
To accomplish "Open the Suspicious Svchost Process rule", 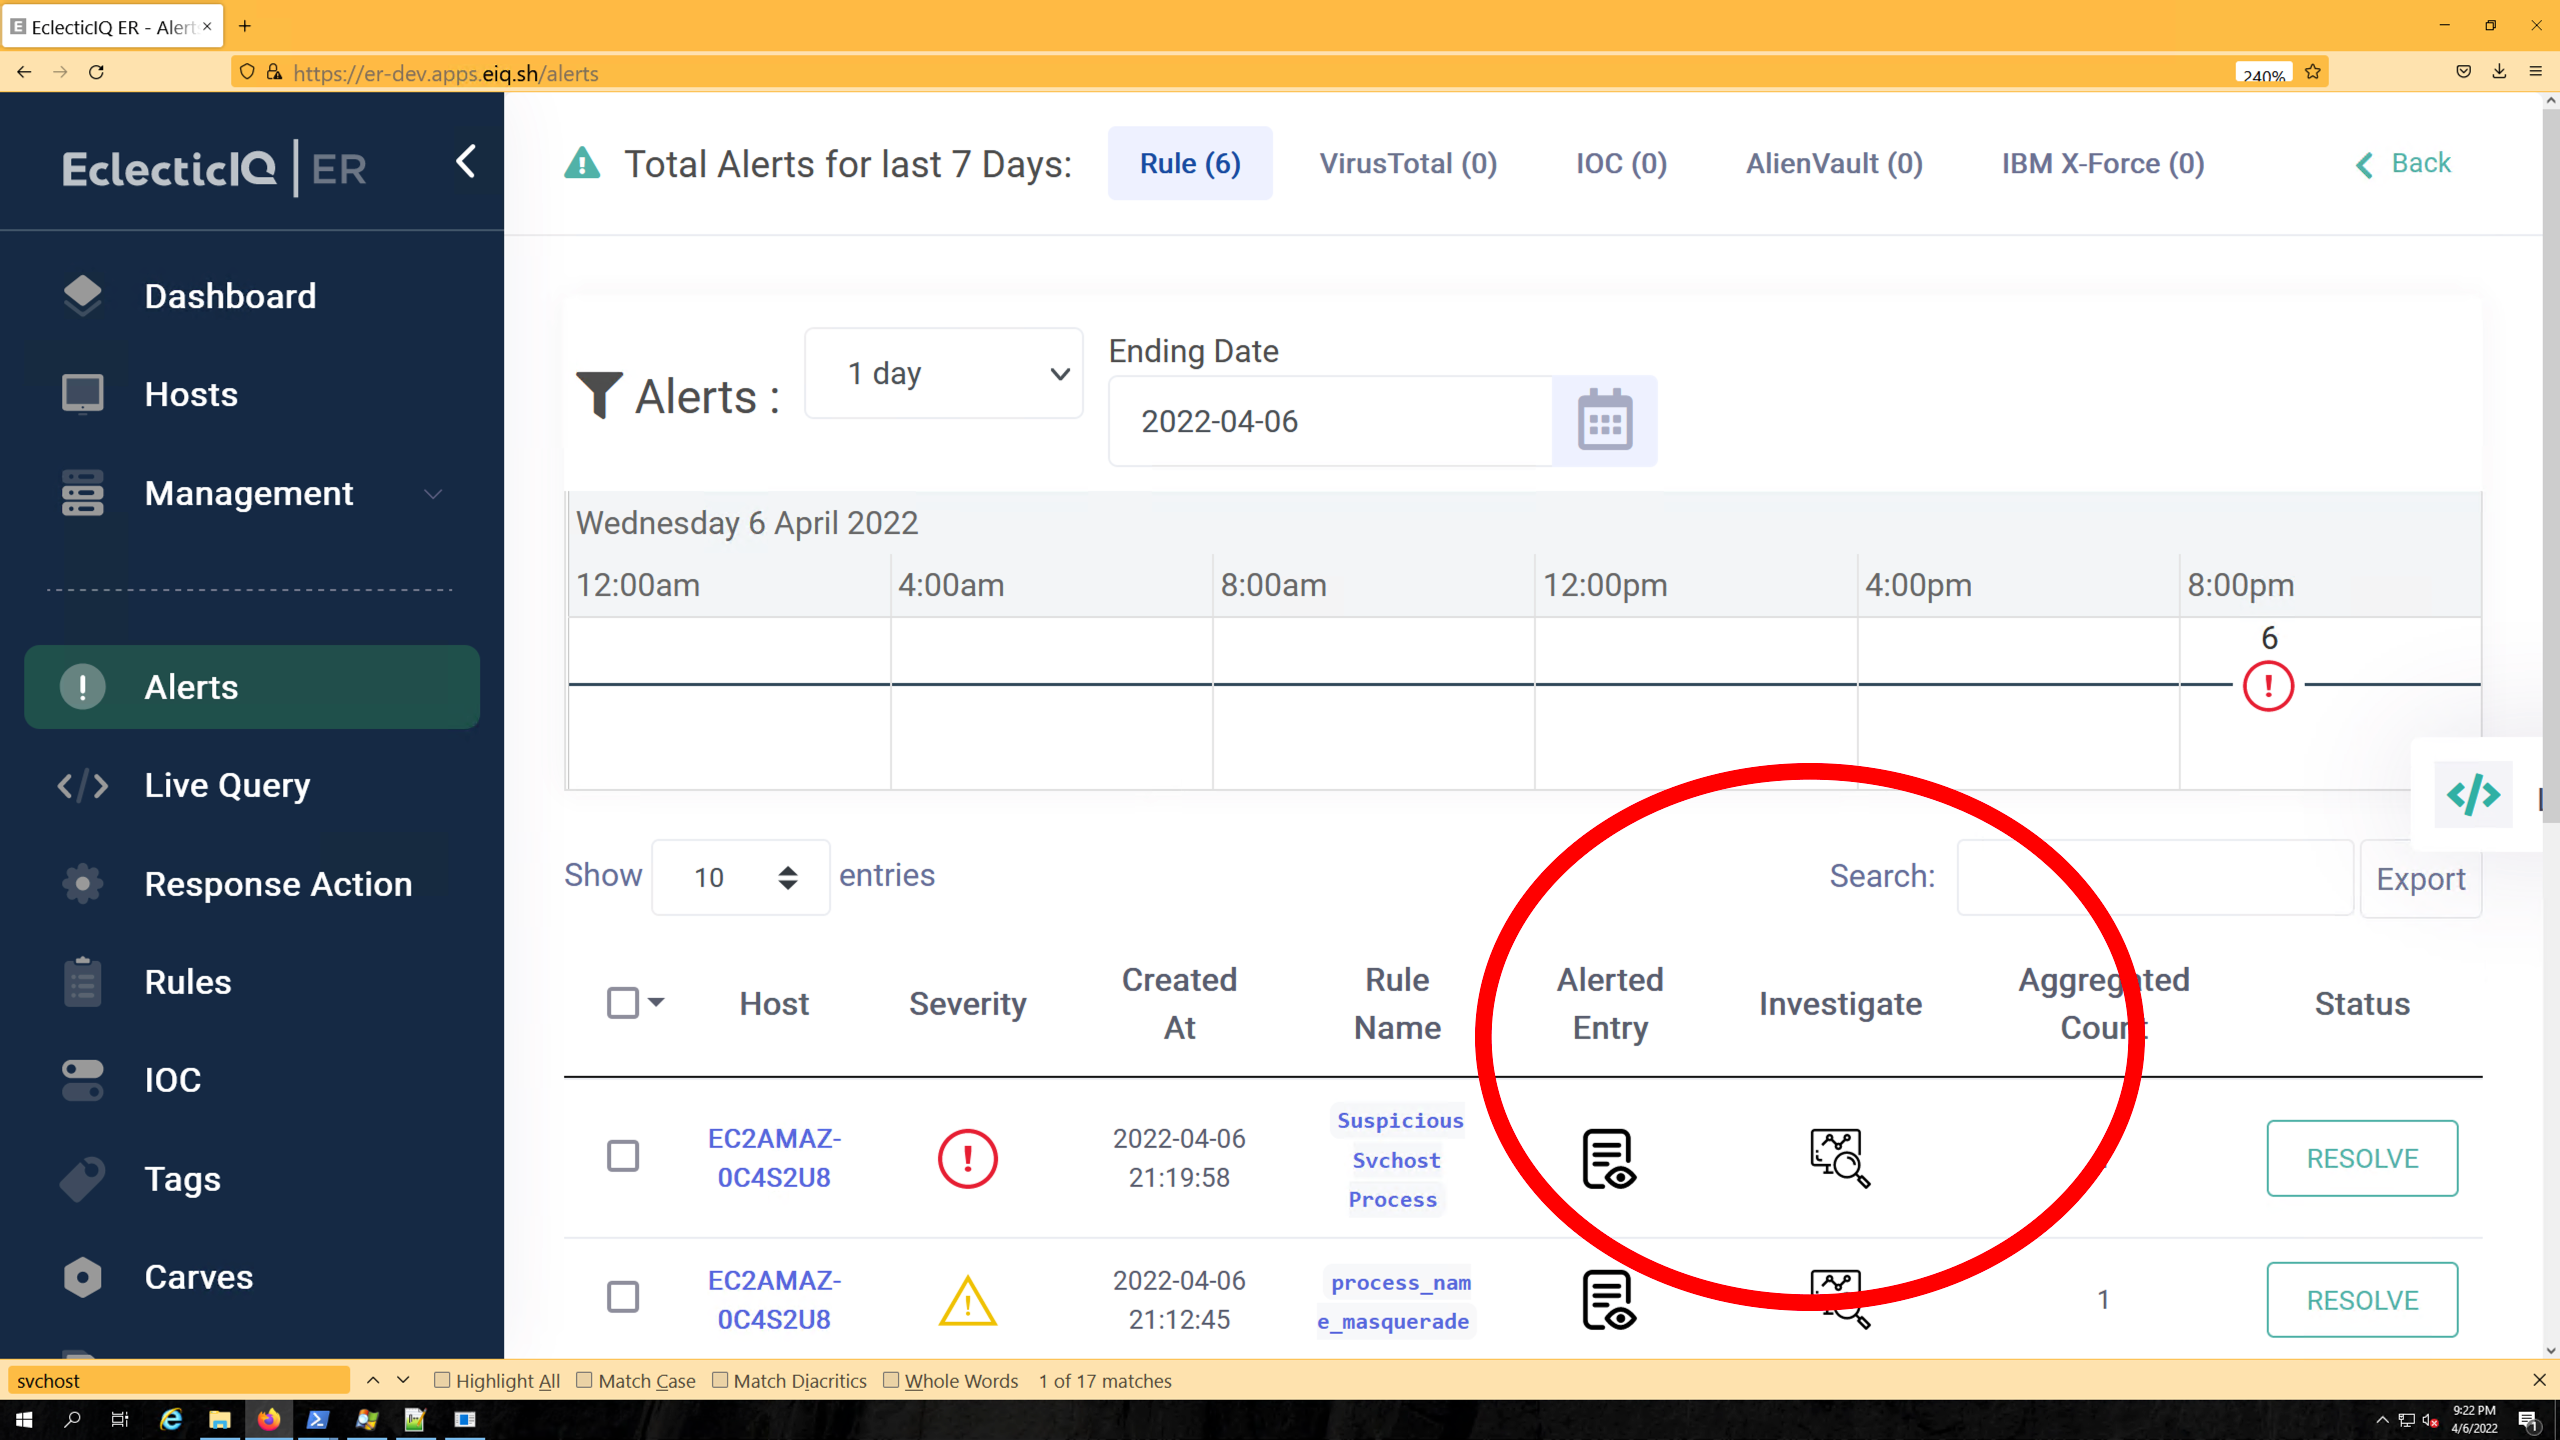I will [x=1399, y=1160].
